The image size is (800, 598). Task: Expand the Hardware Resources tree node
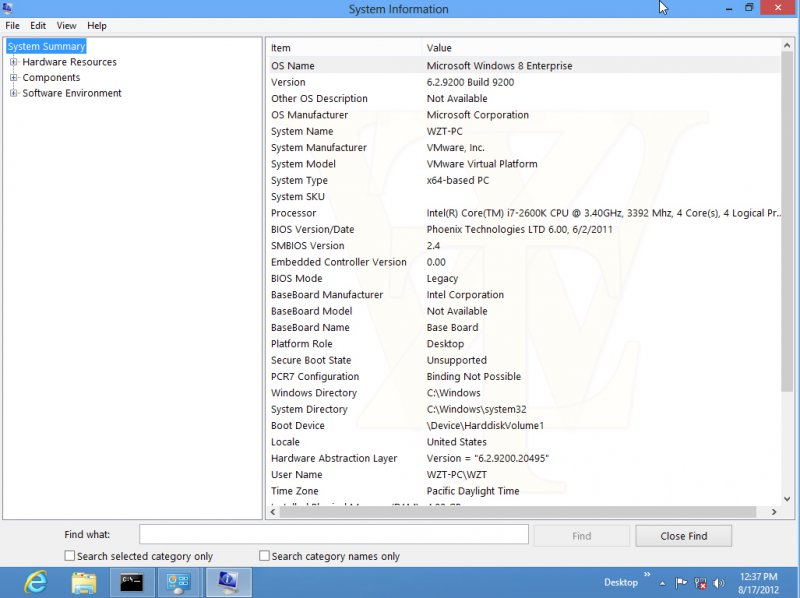click(x=14, y=62)
